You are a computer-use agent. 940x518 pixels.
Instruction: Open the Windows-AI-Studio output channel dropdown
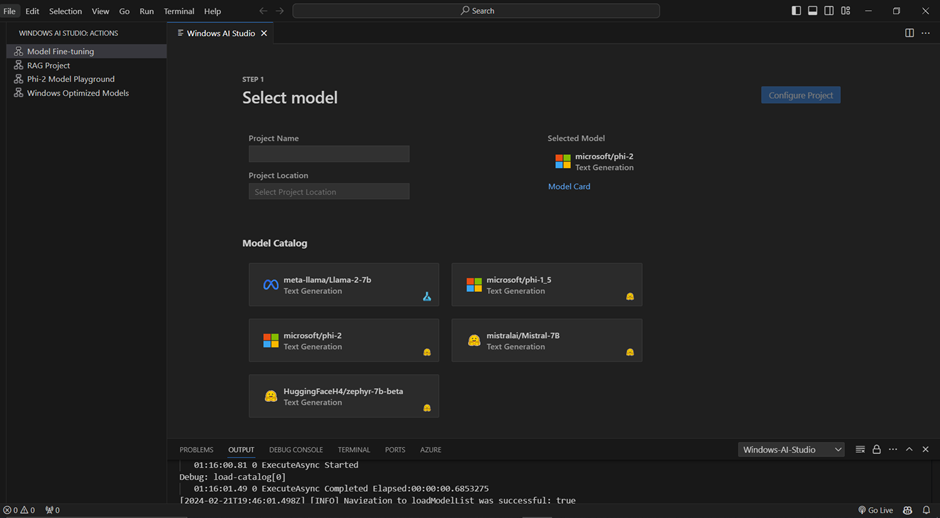pos(791,450)
